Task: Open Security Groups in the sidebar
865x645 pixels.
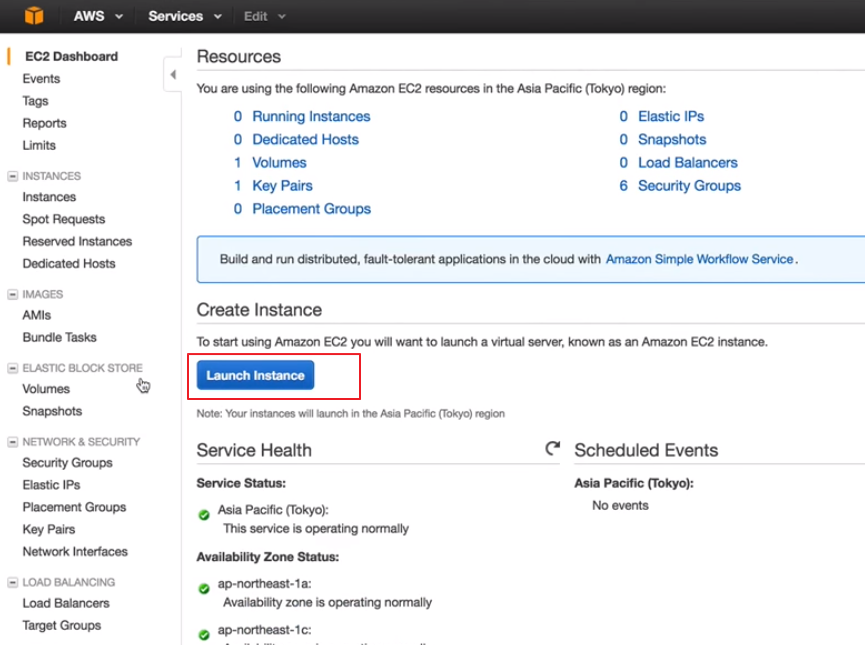Action: tap(67, 463)
